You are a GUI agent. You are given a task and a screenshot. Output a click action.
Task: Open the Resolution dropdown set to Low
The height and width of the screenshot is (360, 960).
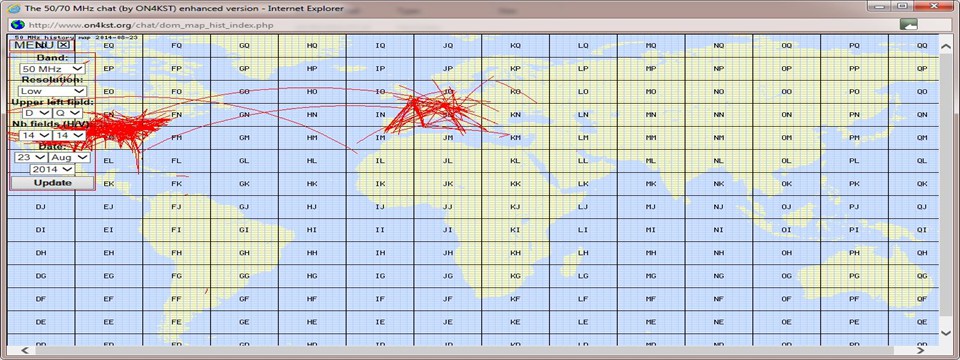tap(53, 91)
